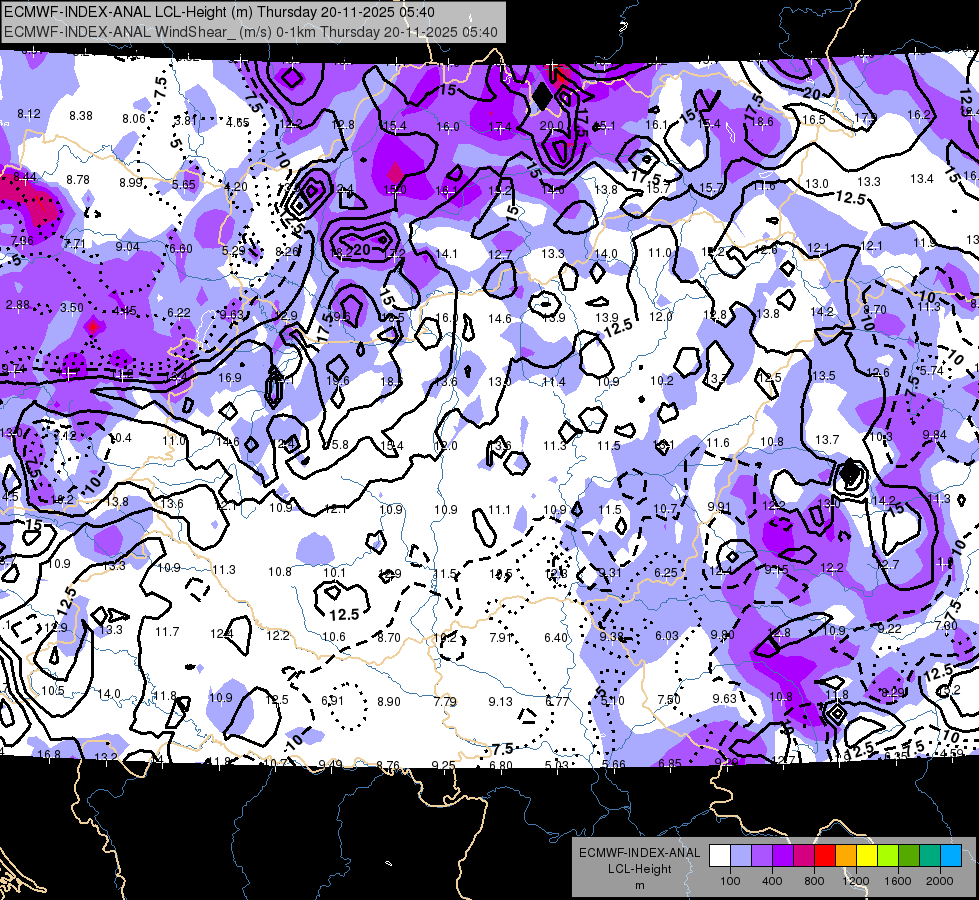Click the grid value '8.38'
This screenshot has width=979, height=900.
coord(81,116)
